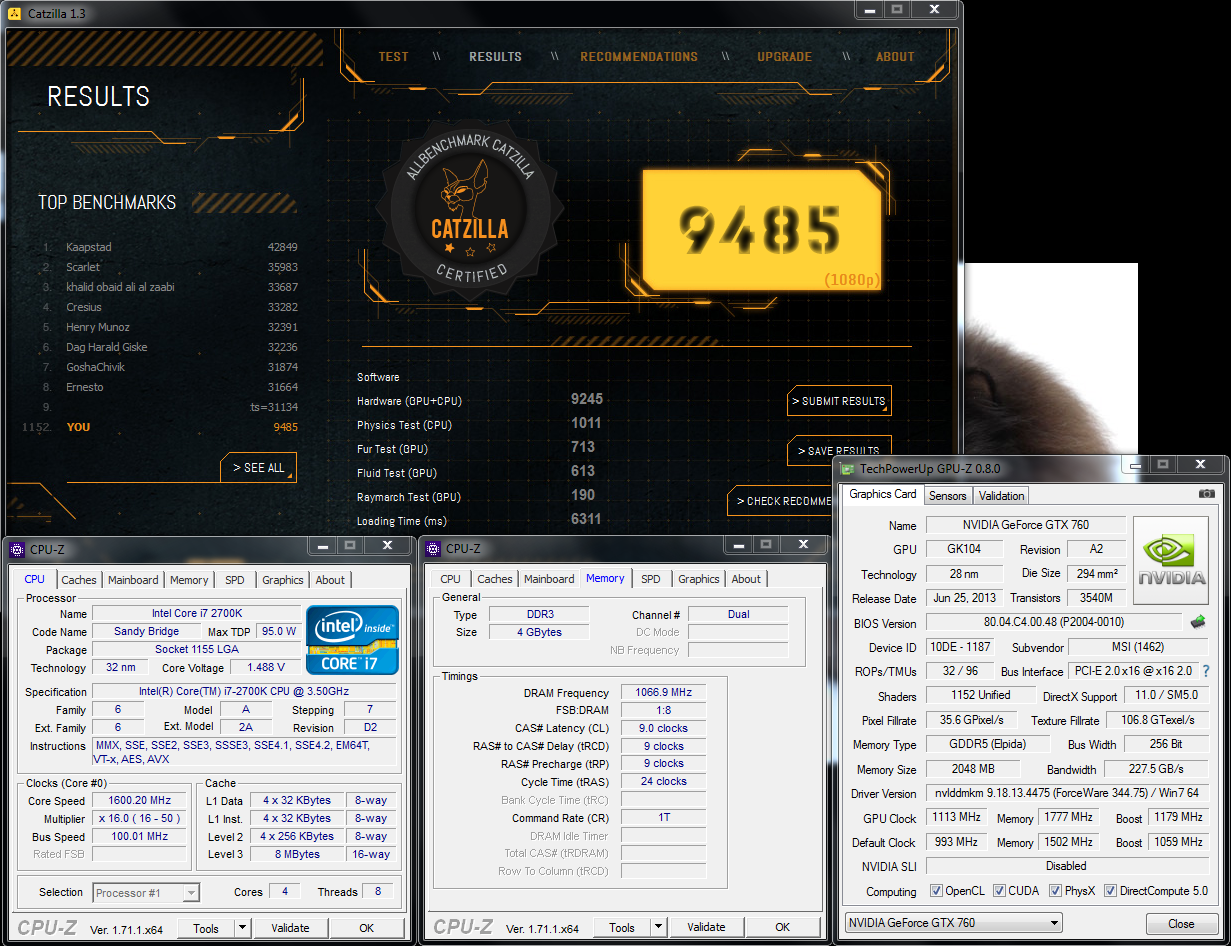
Task: Open the GeForce GTX 760 GPU selector dropdown
Action: (x=953, y=923)
